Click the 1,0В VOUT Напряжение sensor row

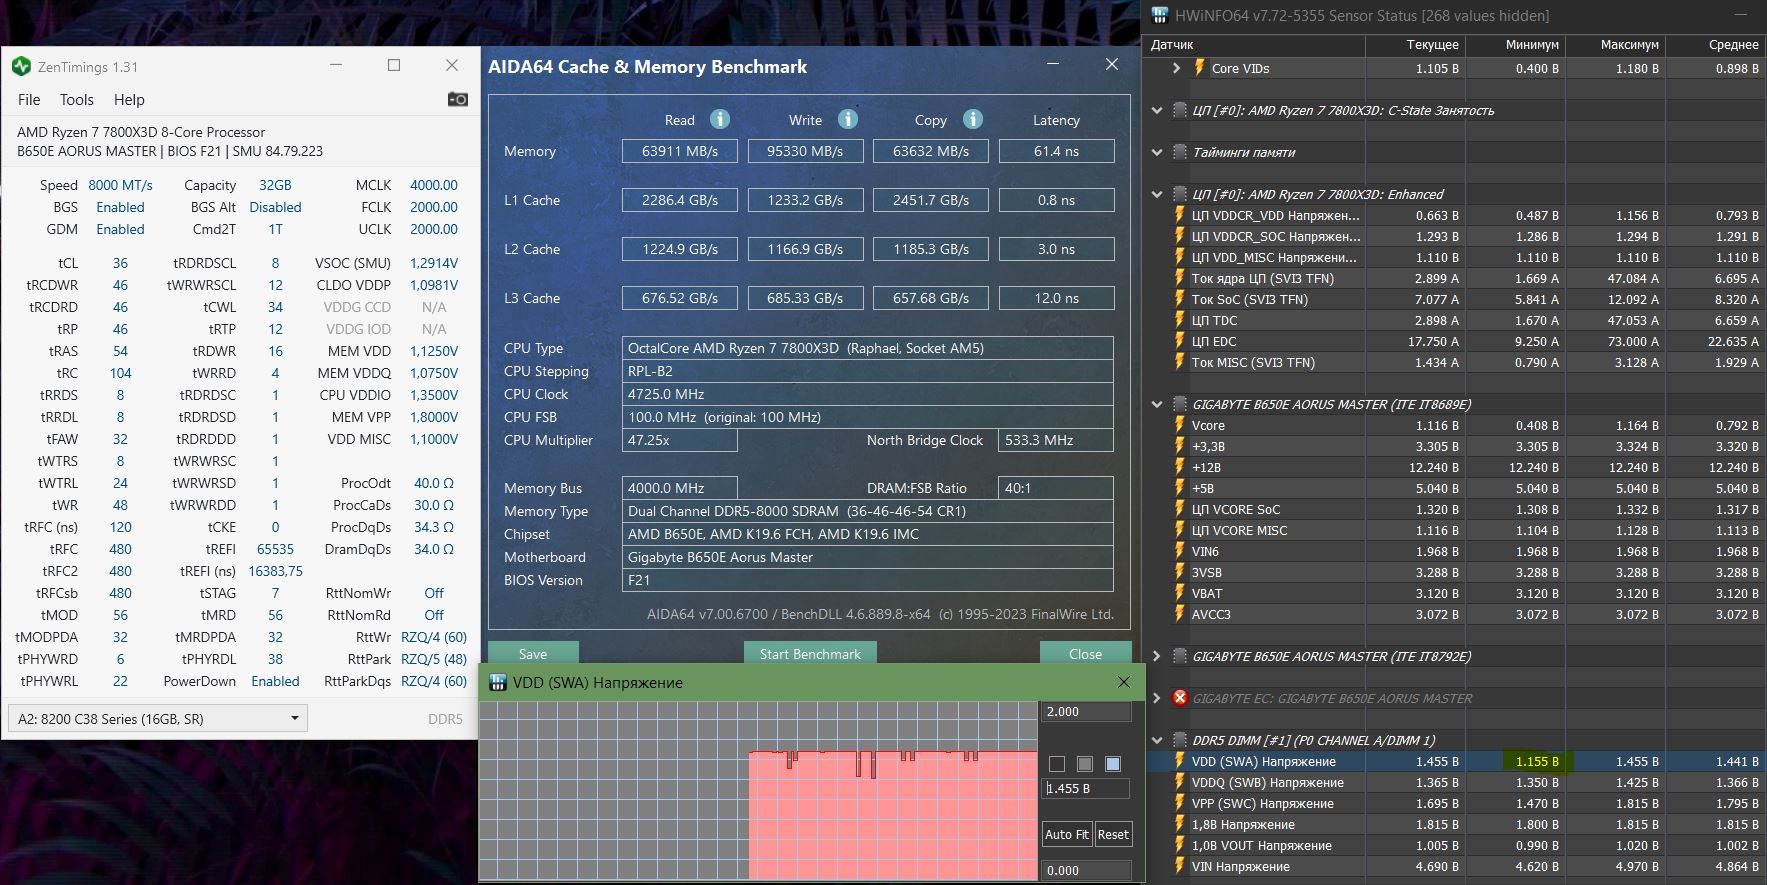pyautogui.click(x=1454, y=845)
